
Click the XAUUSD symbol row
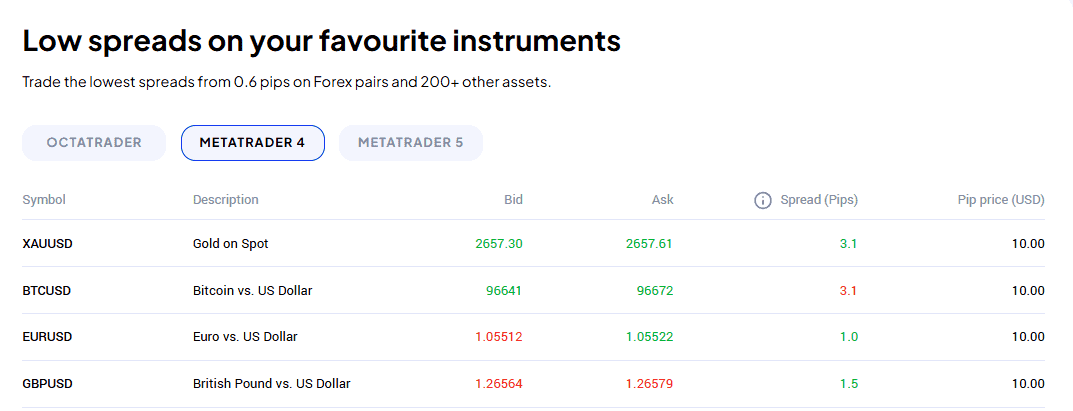tap(47, 243)
